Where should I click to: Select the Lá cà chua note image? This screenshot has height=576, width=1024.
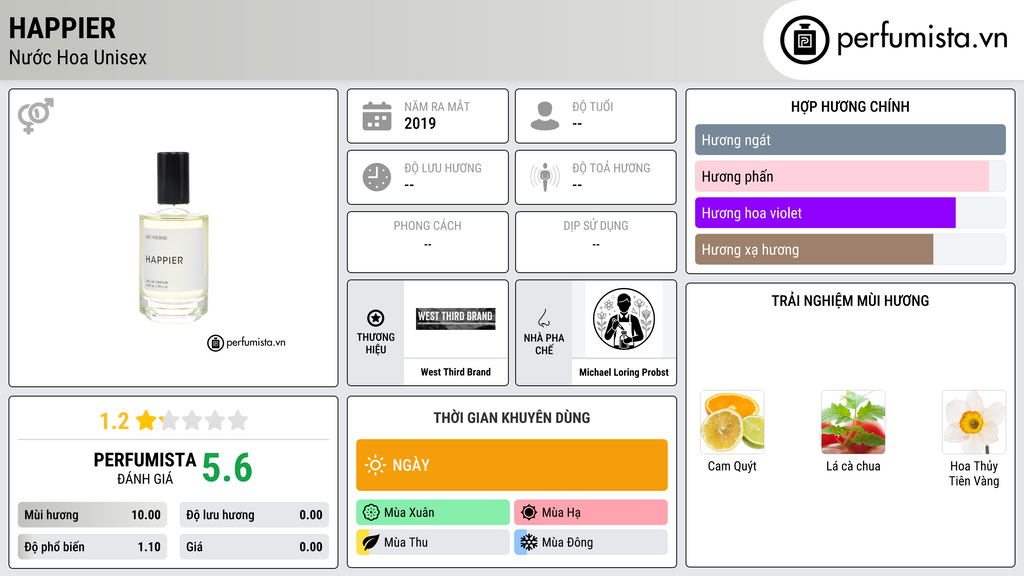[x=853, y=422]
